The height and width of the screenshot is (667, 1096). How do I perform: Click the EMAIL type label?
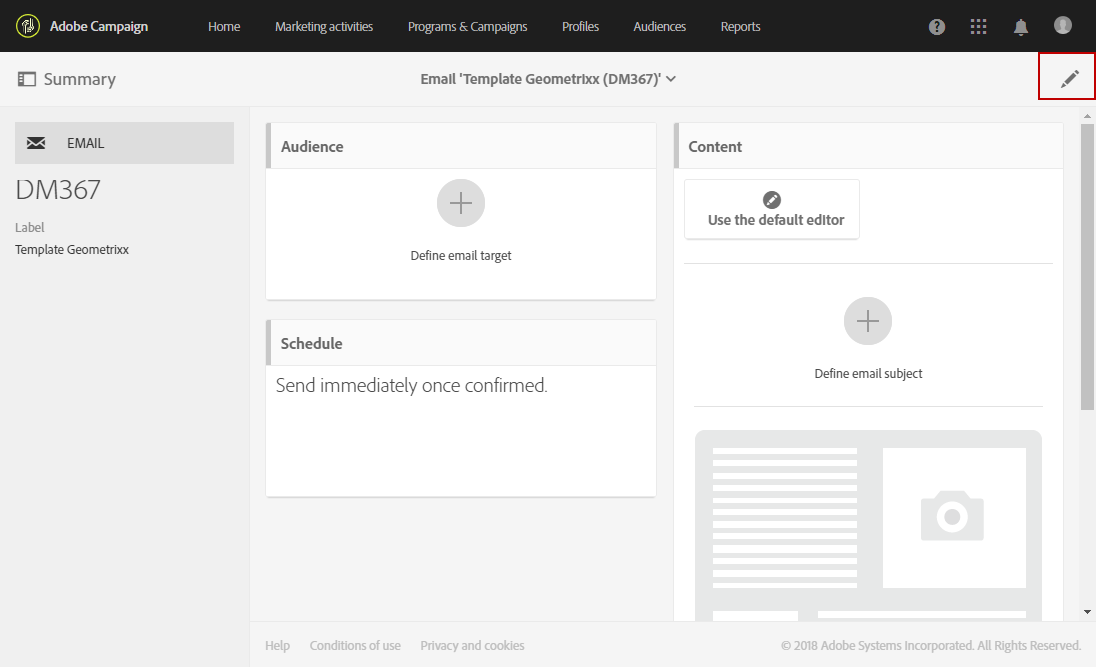coord(85,143)
